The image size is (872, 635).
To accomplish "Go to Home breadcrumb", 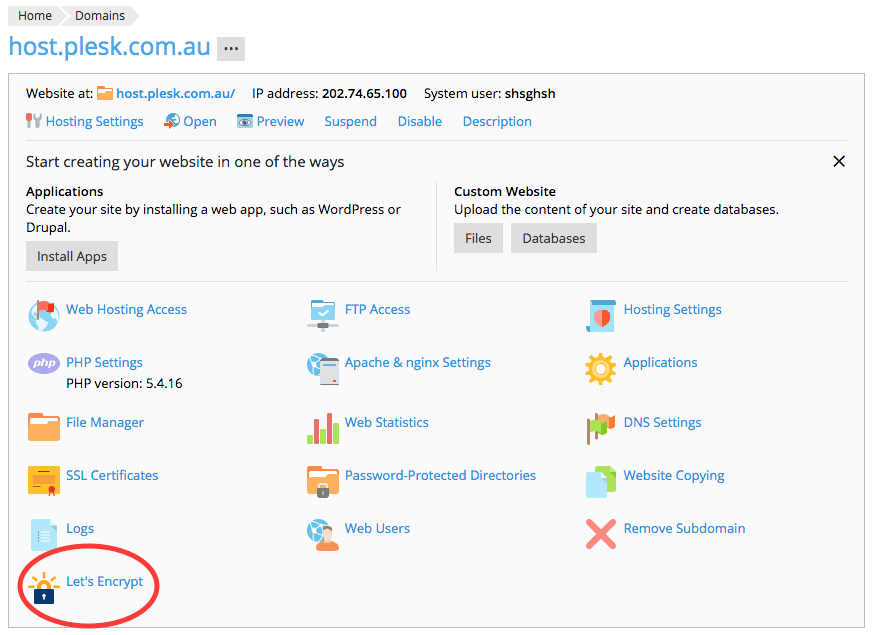I will (x=34, y=16).
